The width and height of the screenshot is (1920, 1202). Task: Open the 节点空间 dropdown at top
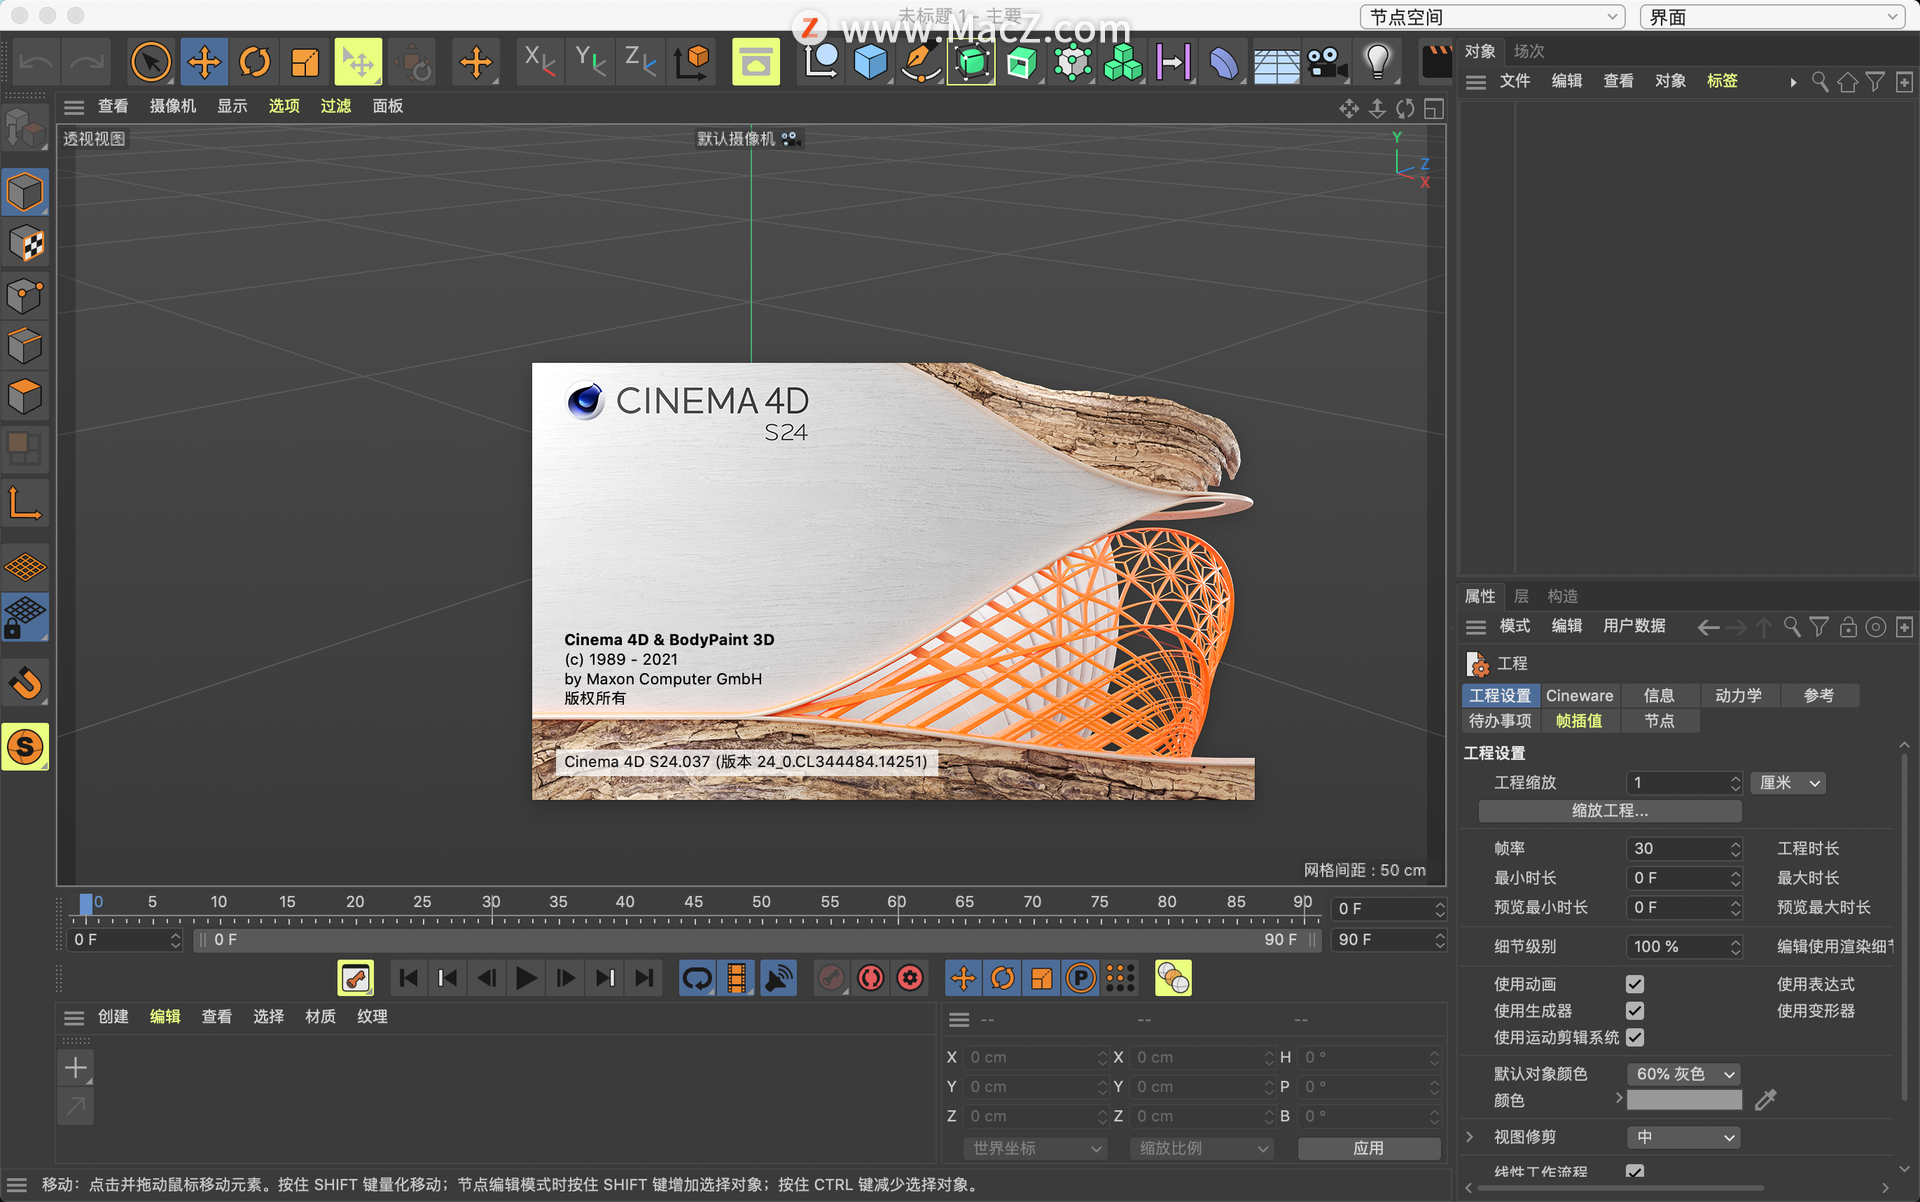pyautogui.click(x=1492, y=16)
